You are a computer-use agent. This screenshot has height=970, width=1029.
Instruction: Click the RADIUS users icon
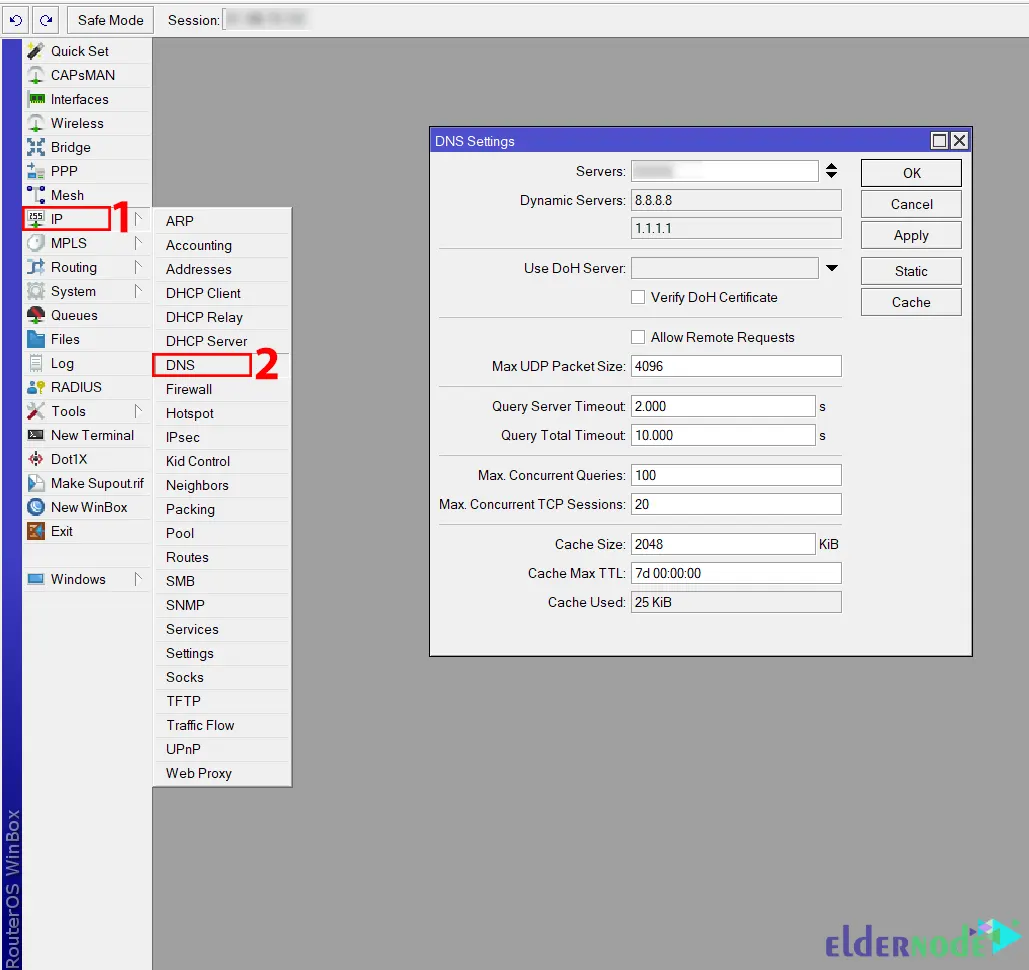click(x=36, y=387)
